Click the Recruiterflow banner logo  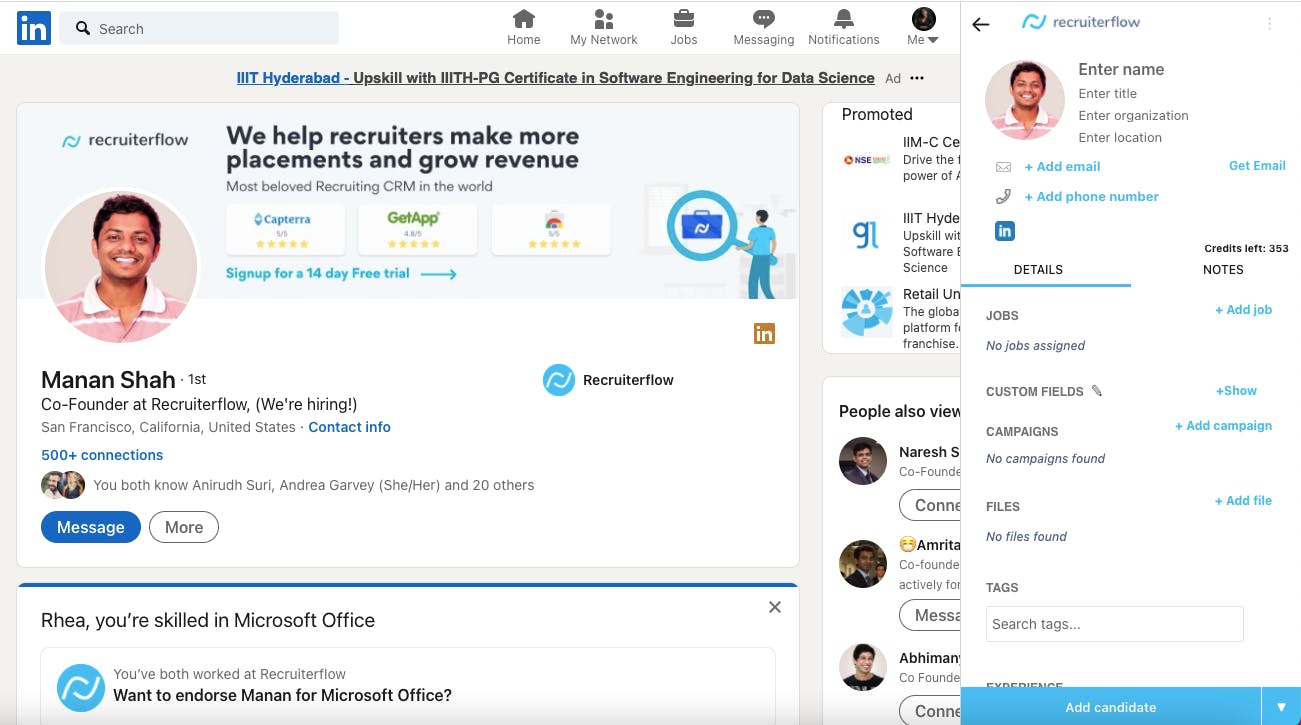pyautogui.click(x=125, y=141)
